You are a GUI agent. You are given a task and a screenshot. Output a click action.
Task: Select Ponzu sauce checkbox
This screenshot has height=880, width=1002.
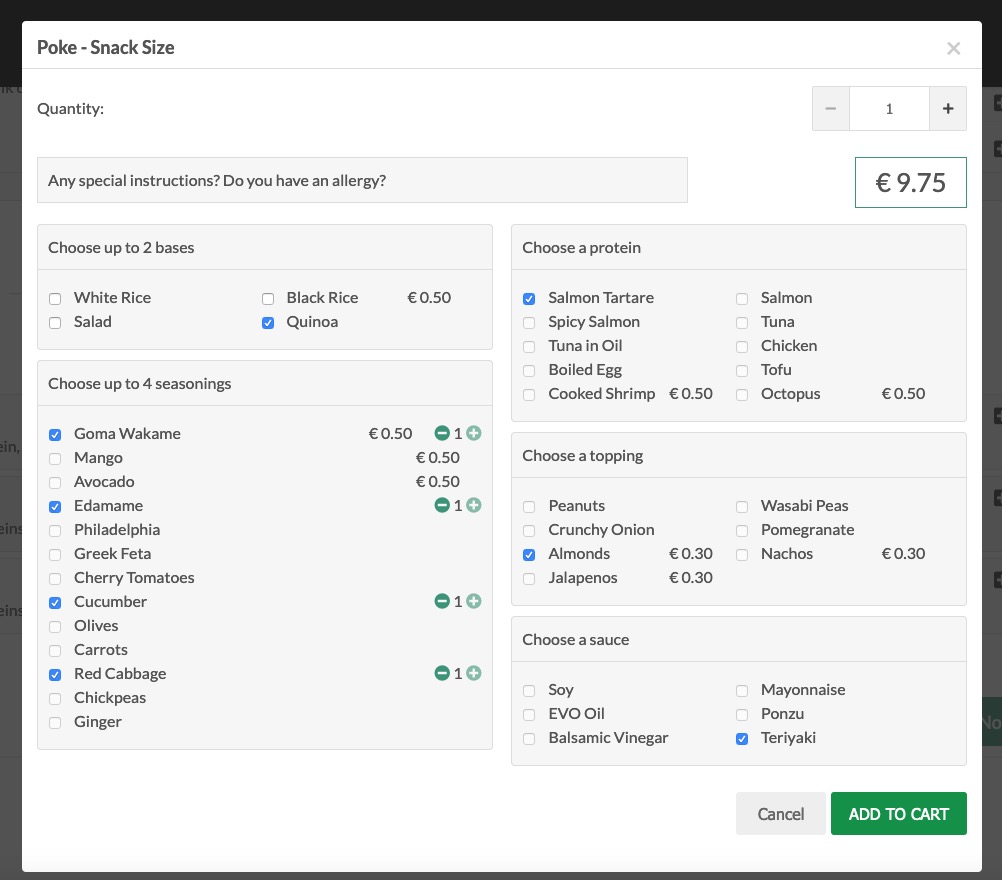coord(742,714)
